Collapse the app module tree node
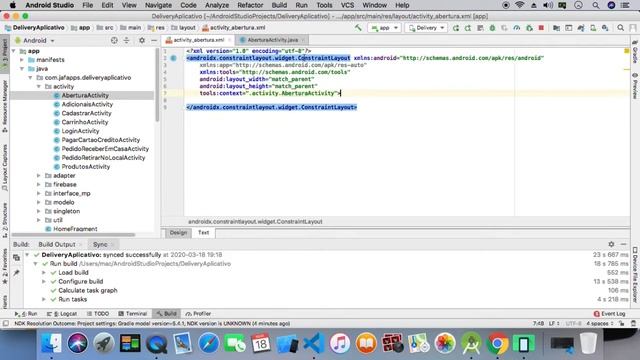 tap(14, 51)
